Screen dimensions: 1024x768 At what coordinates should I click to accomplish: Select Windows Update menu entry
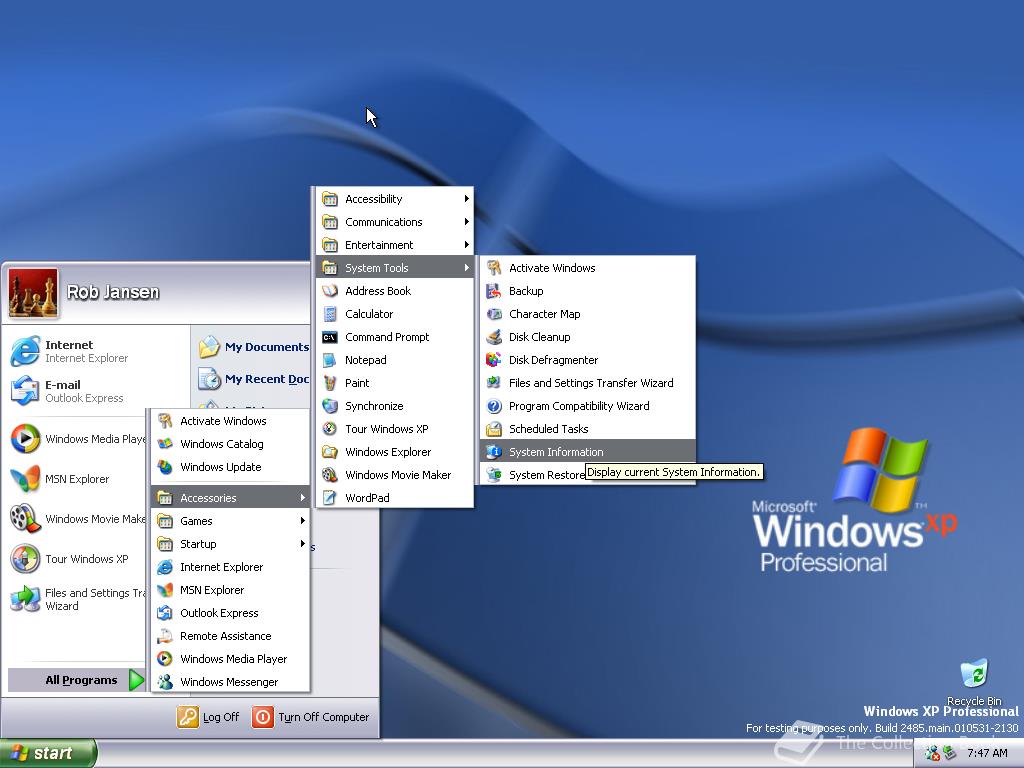(x=230, y=467)
